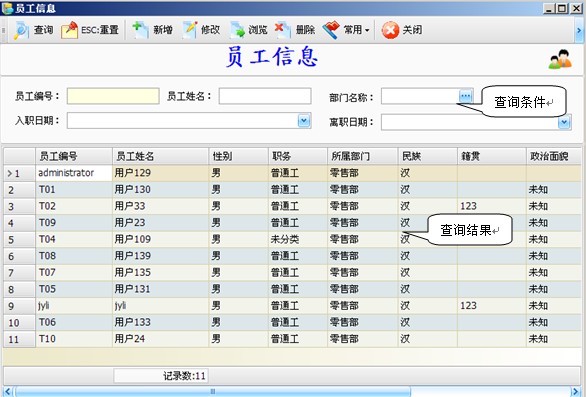Select the T01 employee number cell
Screen dimensions: 586x397
point(74,190)
